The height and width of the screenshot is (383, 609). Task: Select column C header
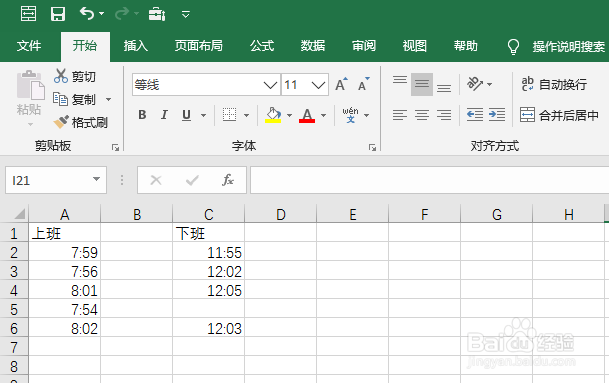[x=209, y=214]
